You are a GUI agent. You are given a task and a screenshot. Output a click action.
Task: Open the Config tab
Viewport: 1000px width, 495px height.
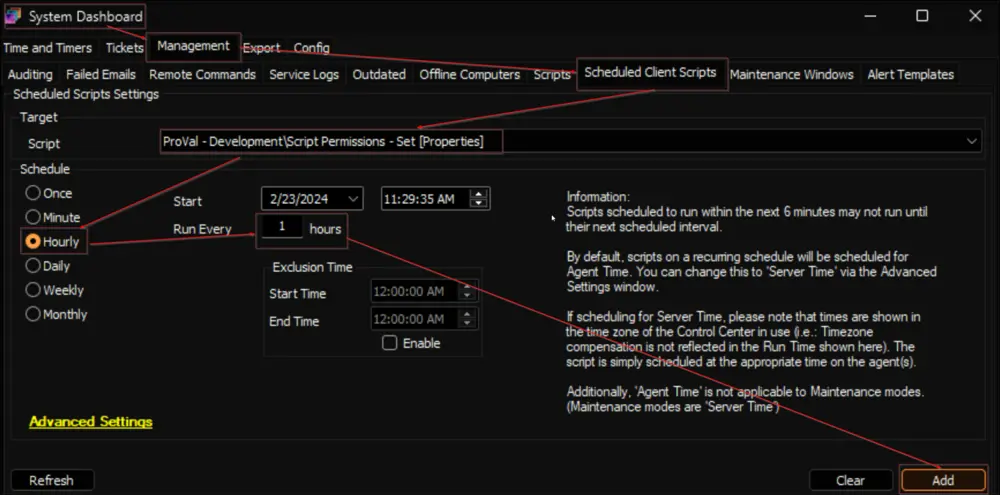pos(311,48)
